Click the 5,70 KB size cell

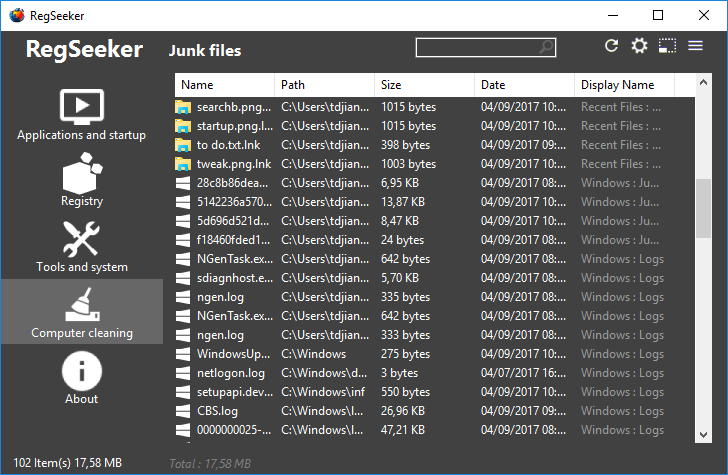point(400,278)
